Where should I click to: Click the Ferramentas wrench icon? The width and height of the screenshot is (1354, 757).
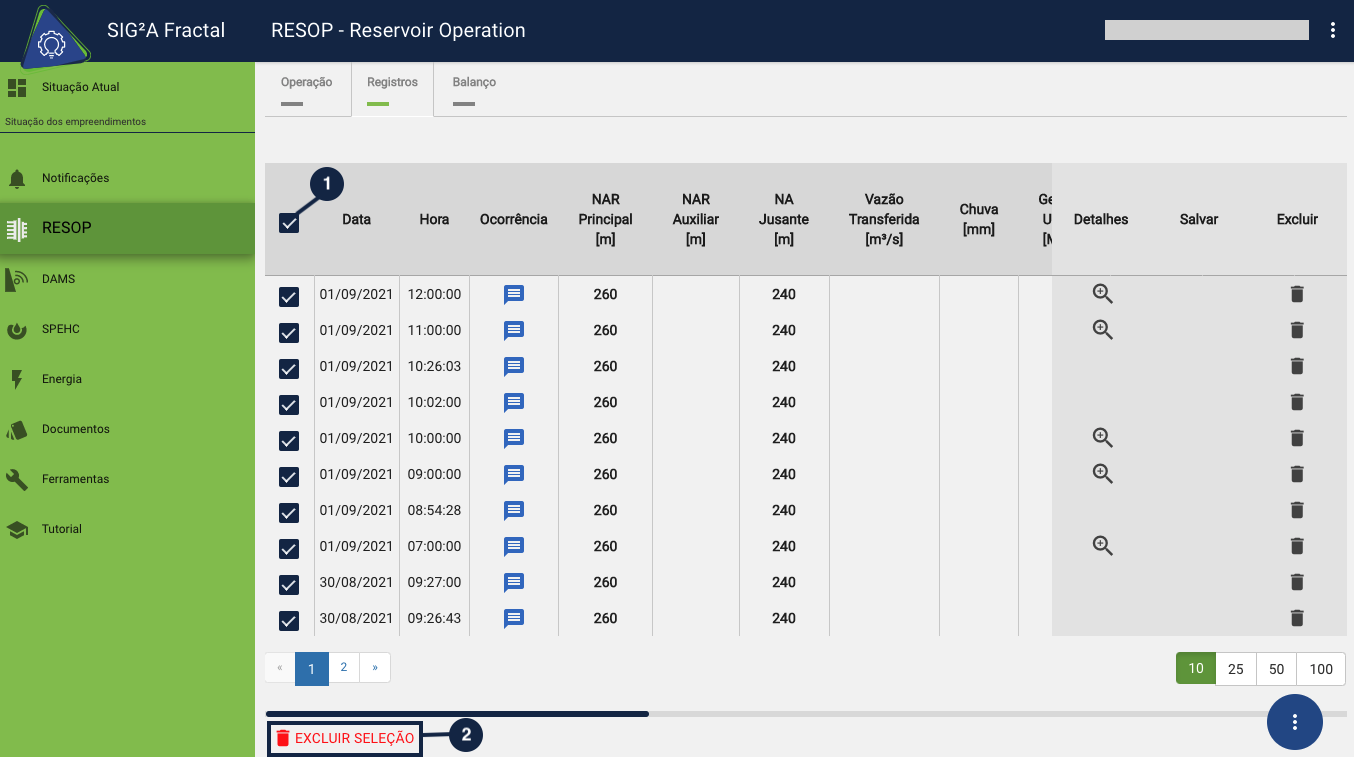17,479
